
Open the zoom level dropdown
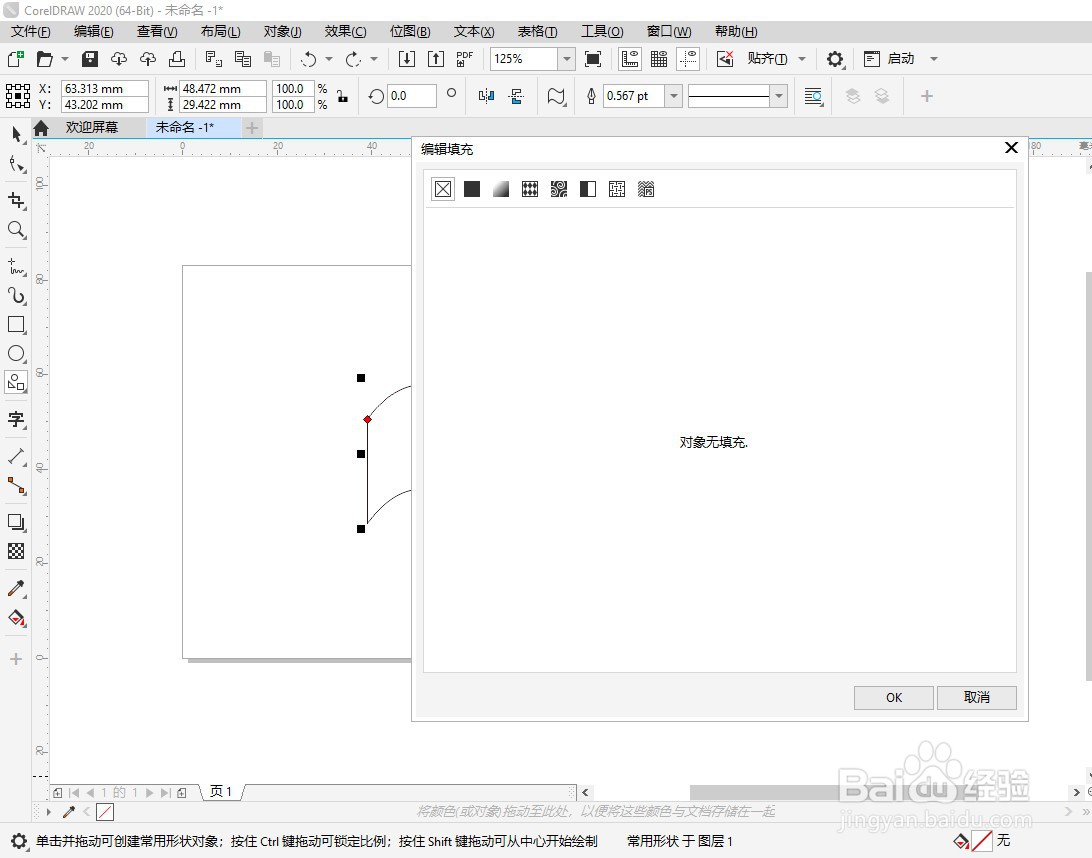coord(567,59)
